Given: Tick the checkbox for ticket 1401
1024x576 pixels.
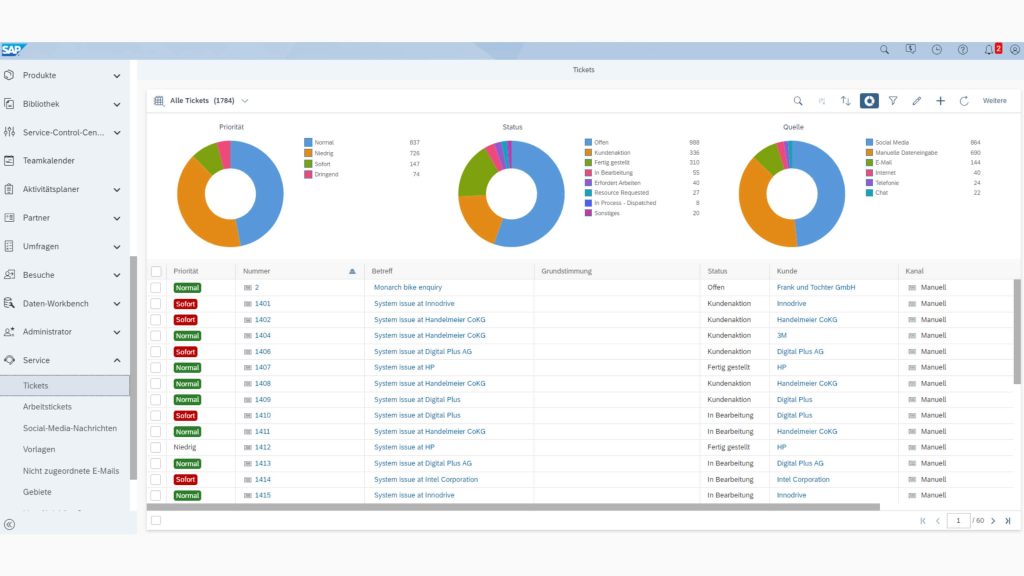Looking at the screenshot, I should pyautogui.click(x=156, y=303).
